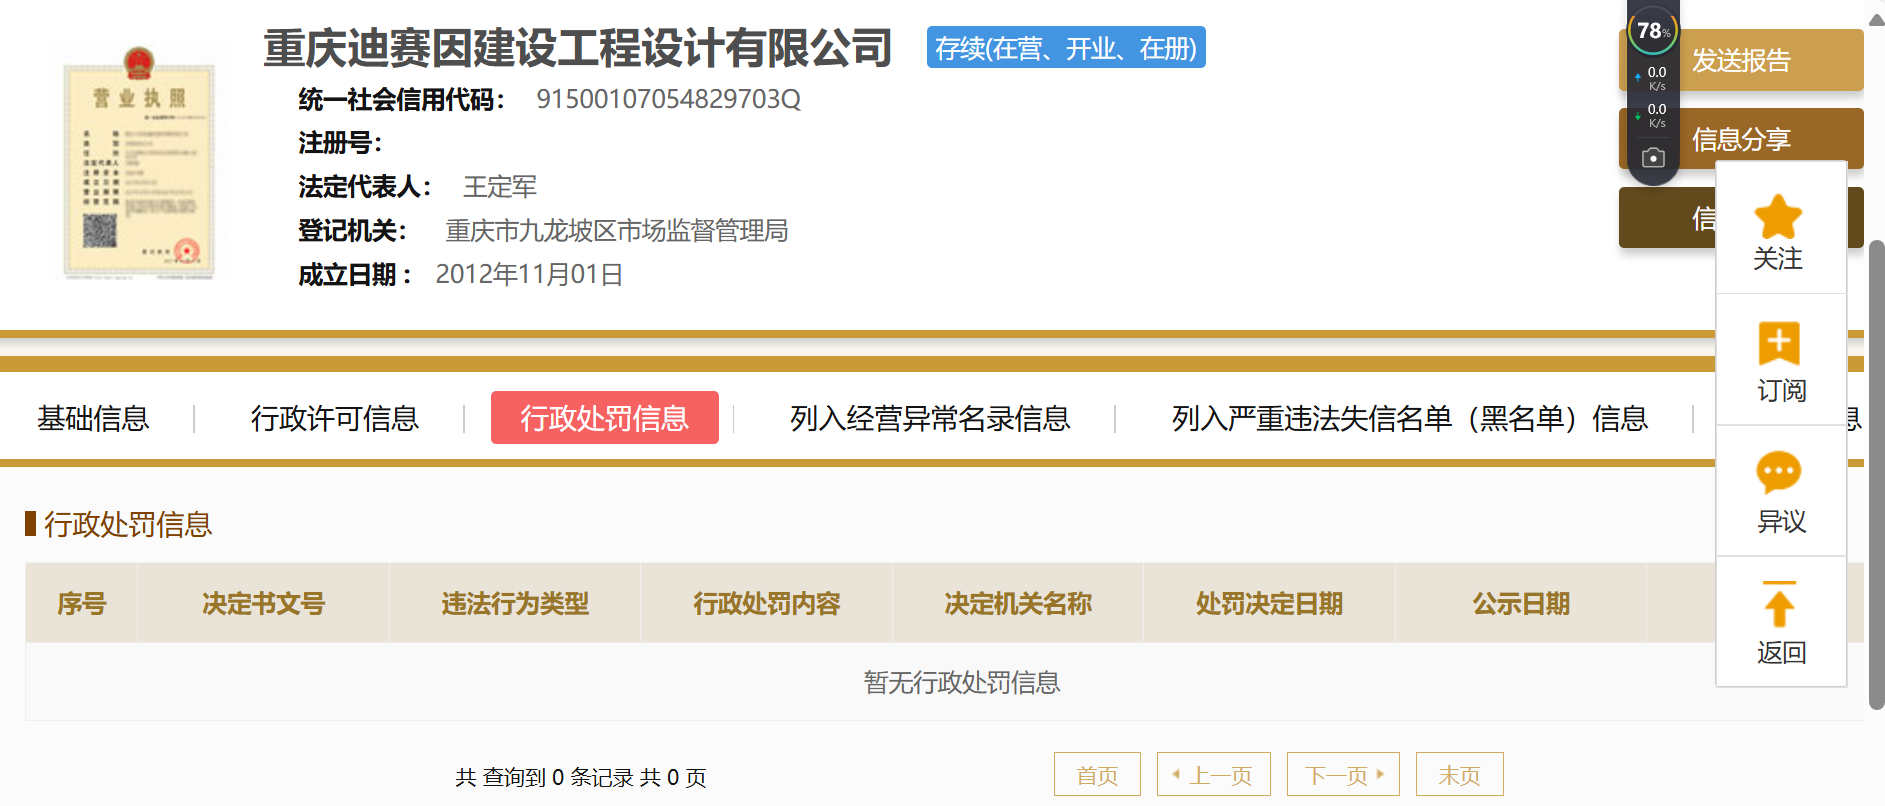Click company title 重庆迪赛因建设工程设计有限公司
This screenshot has width=1885, height=806.
tap(577, 48)
